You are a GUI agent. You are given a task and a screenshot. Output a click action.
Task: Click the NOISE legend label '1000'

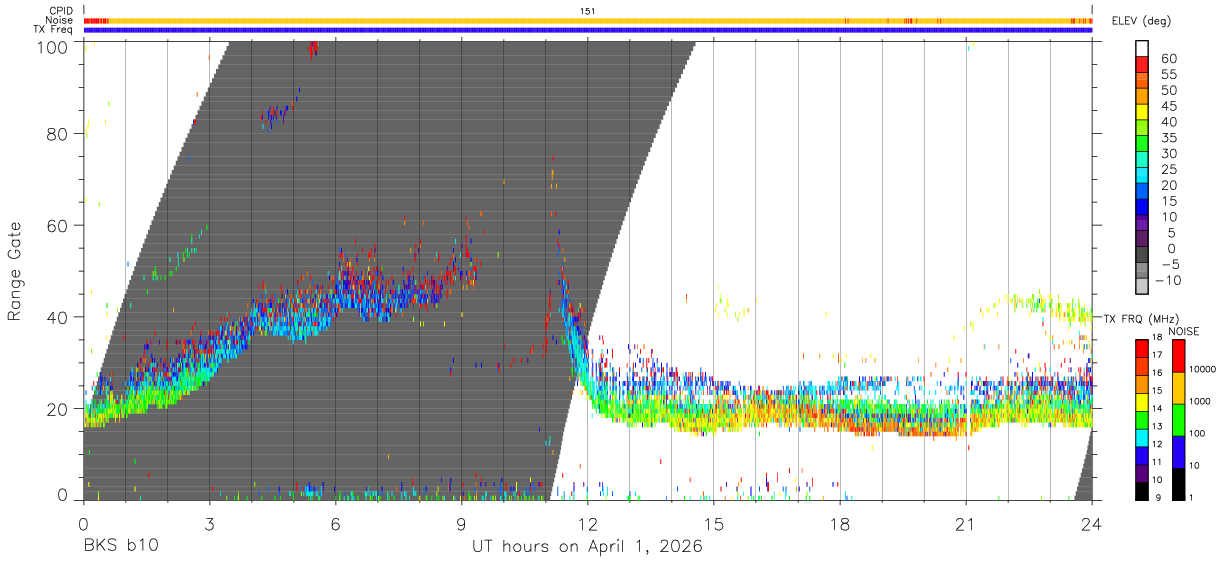(x=1200, y=402)
